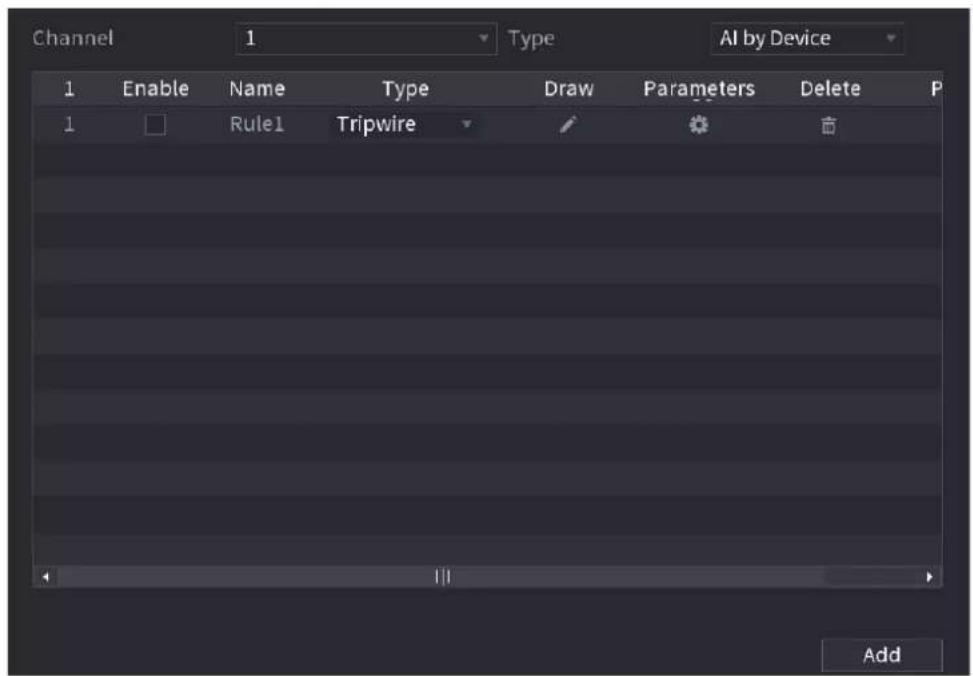Click the Name column header
Viewport: 973px width, 676px height.
[257, 89]
